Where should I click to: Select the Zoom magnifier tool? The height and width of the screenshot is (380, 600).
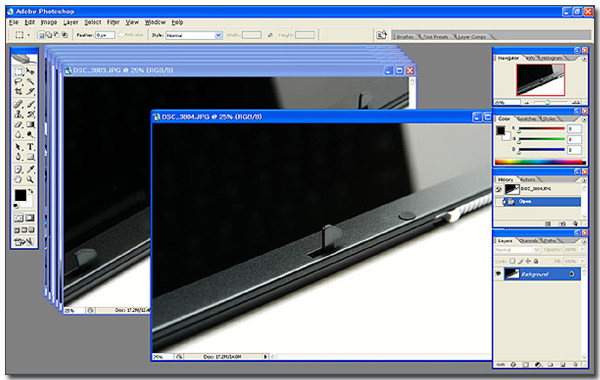[x=30, y=179]
